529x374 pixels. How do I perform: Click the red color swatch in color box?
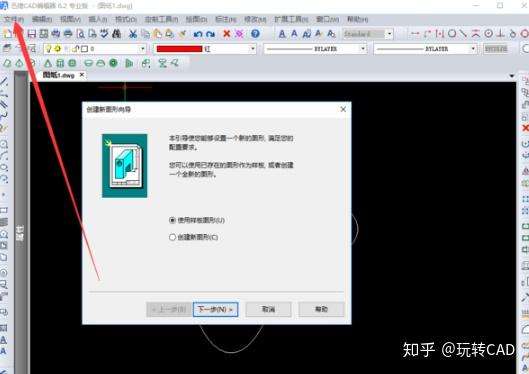(179, 49)
